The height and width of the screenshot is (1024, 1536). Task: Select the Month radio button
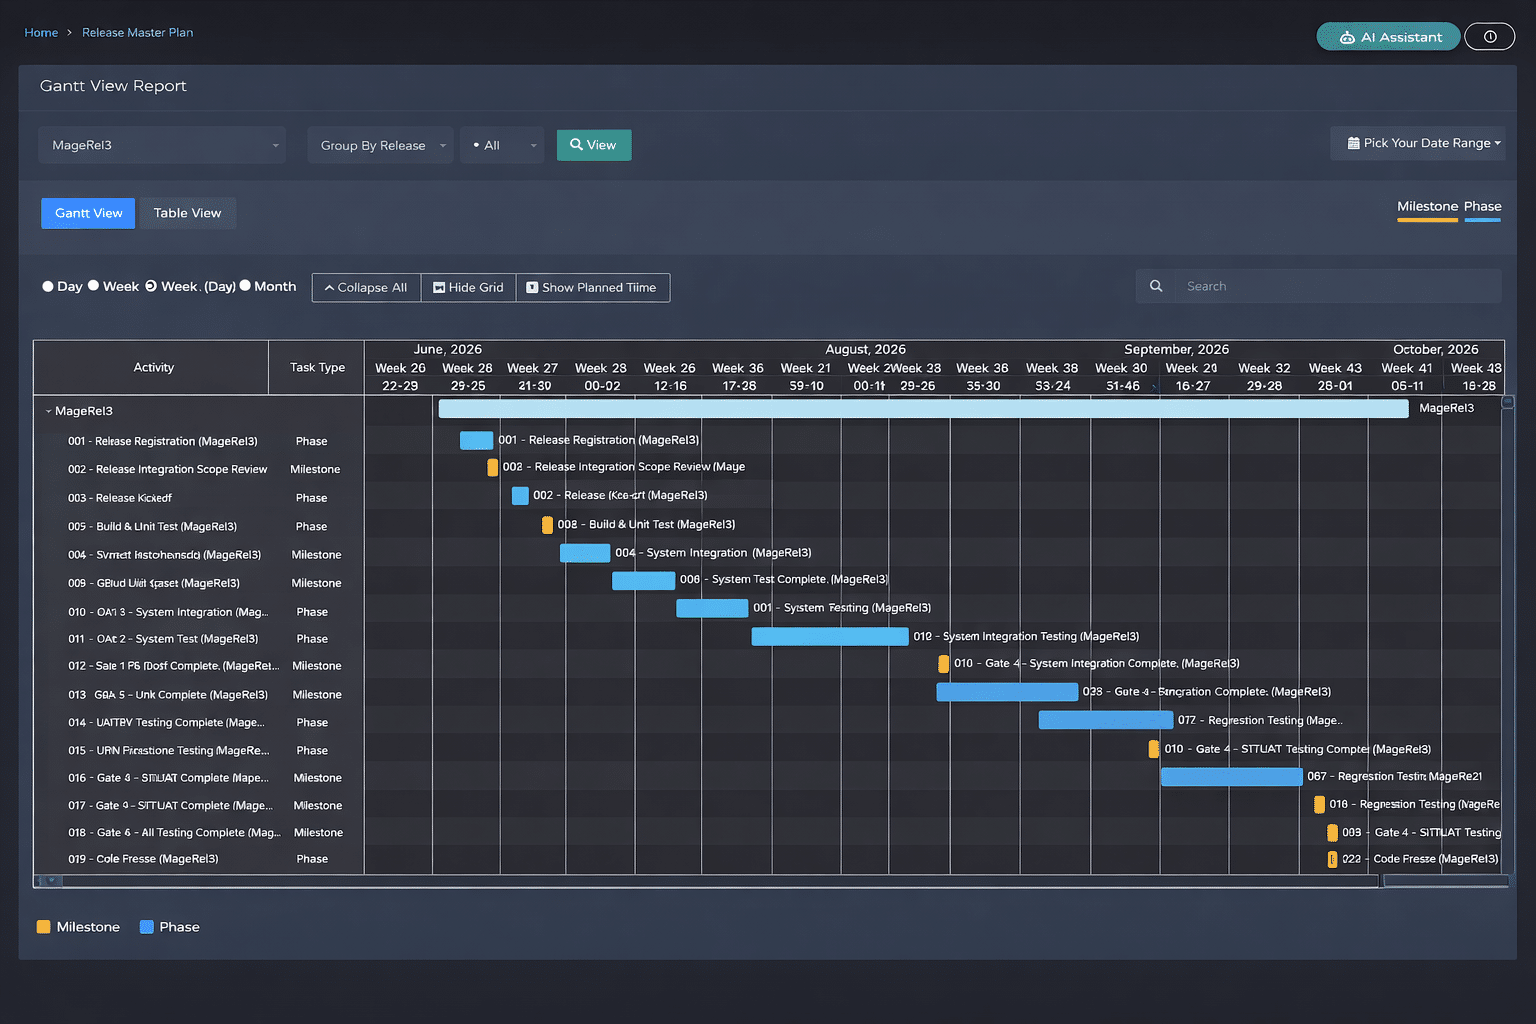coord(245,286)
